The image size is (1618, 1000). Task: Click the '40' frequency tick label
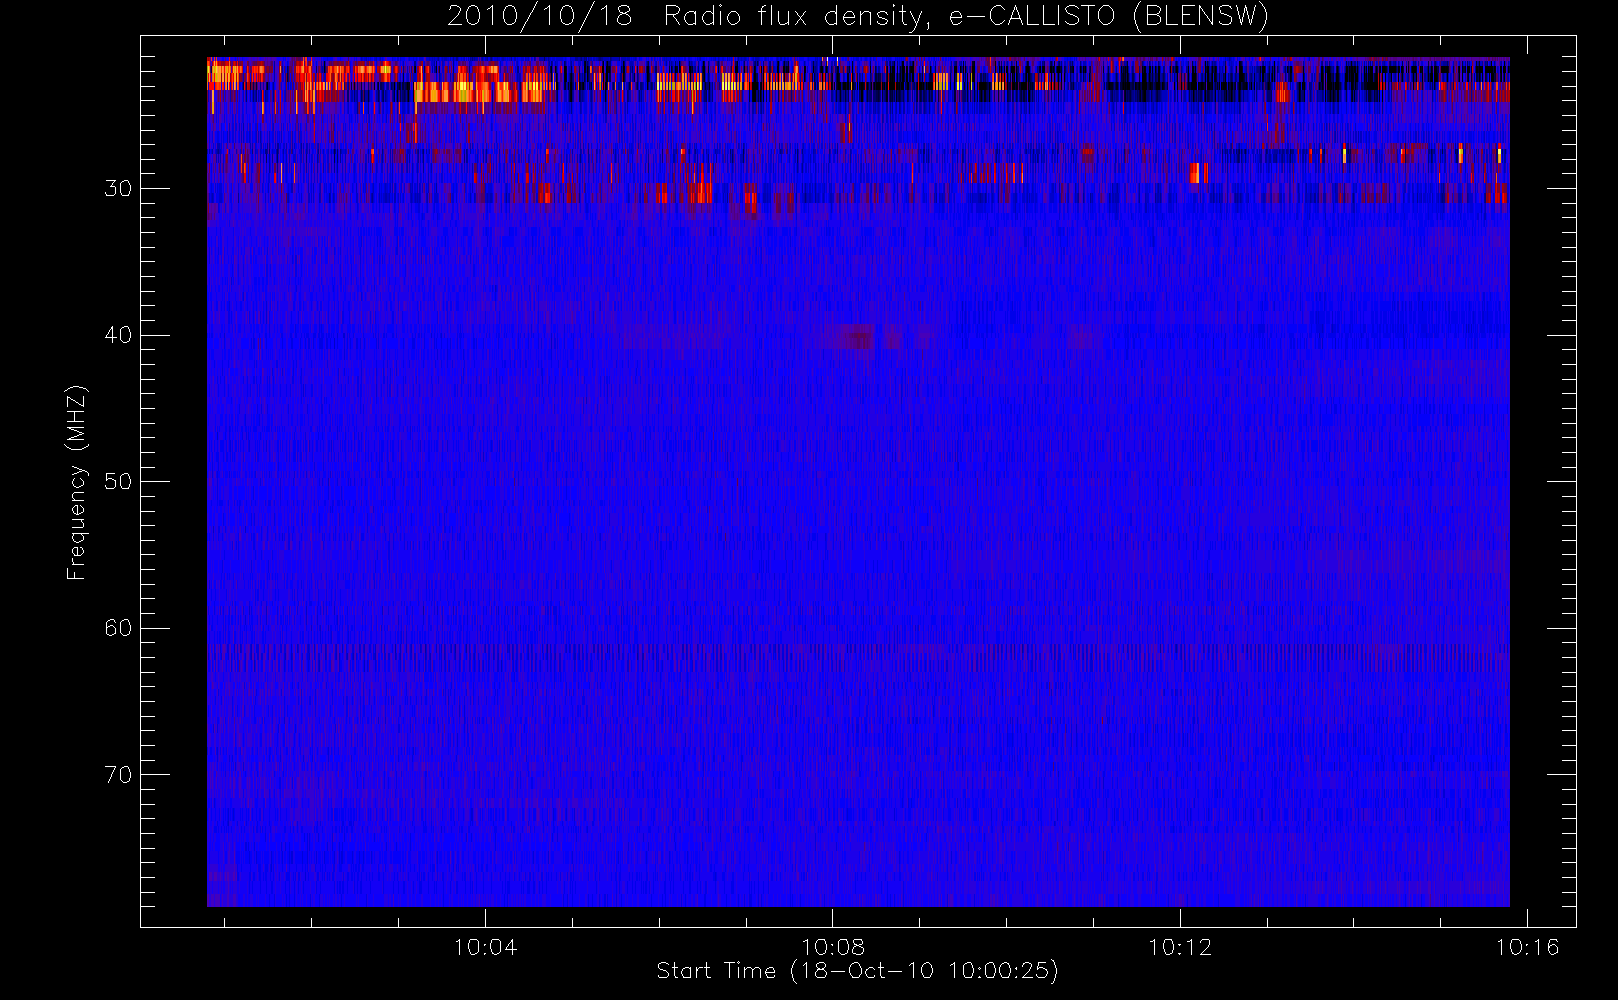[118, 335]
